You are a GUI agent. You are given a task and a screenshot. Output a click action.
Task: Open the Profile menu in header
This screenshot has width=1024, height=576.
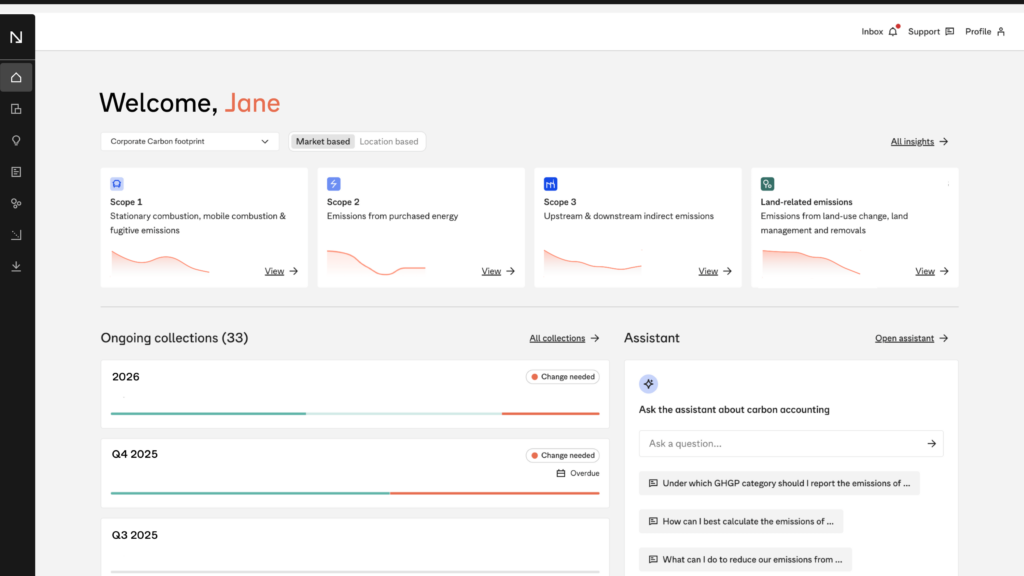pos(984,32)
